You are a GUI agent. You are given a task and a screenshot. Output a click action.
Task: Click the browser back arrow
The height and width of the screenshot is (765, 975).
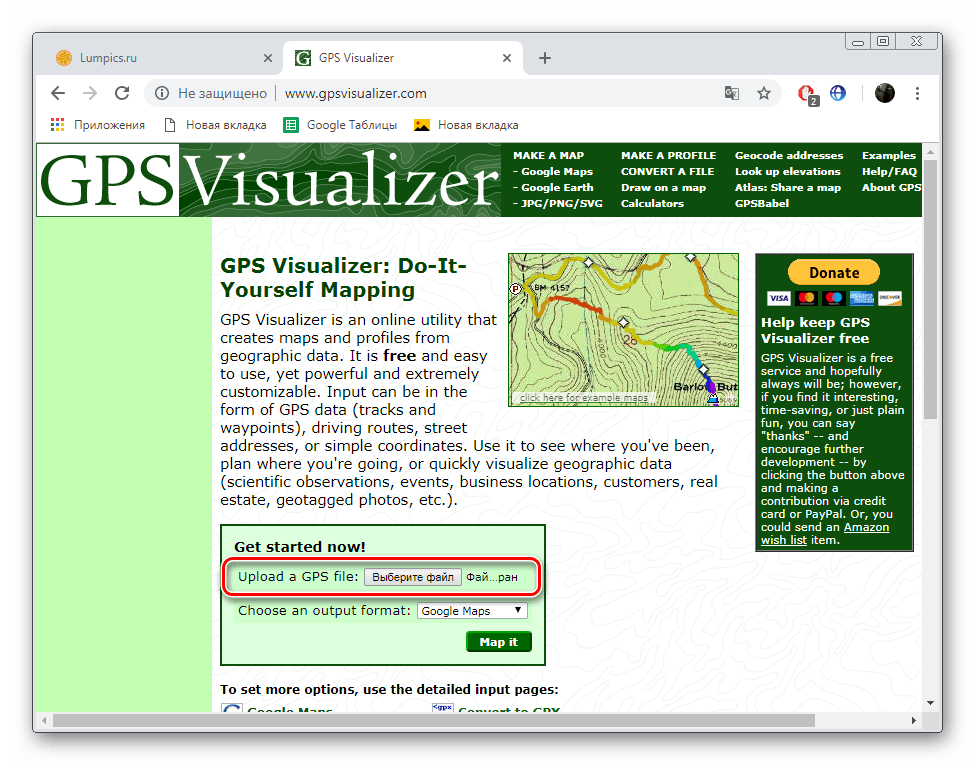[58, 93]
